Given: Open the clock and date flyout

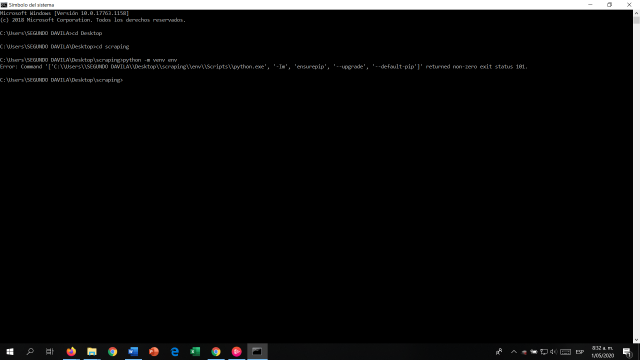Looking at the screenshot, I should [x=602, y=351].
